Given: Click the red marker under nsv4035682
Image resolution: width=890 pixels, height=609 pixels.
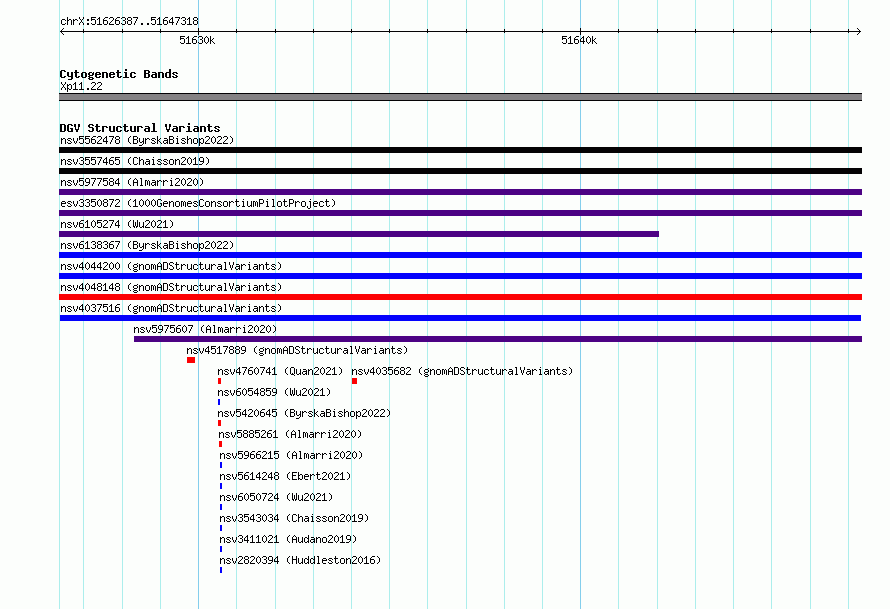Looking at the screenshot, I should click(355, 381).
